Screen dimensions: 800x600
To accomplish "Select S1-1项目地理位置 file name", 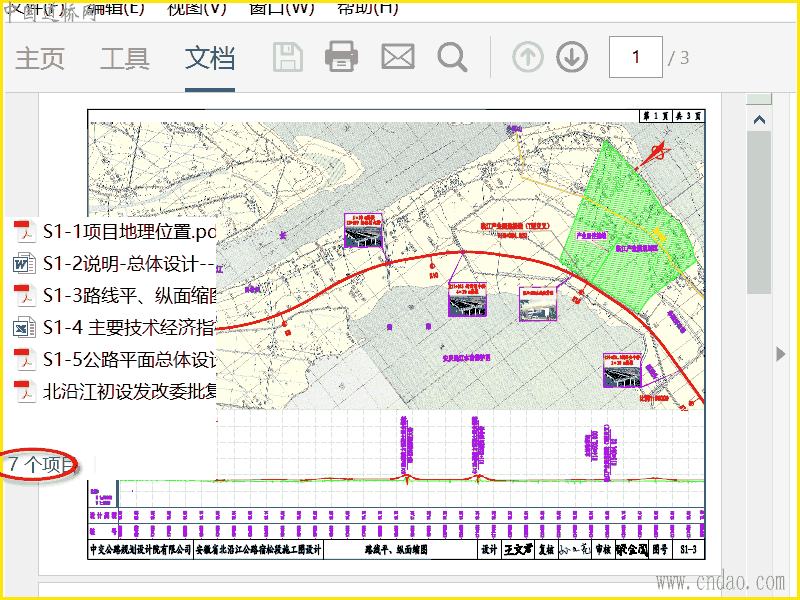I will 130,232.
